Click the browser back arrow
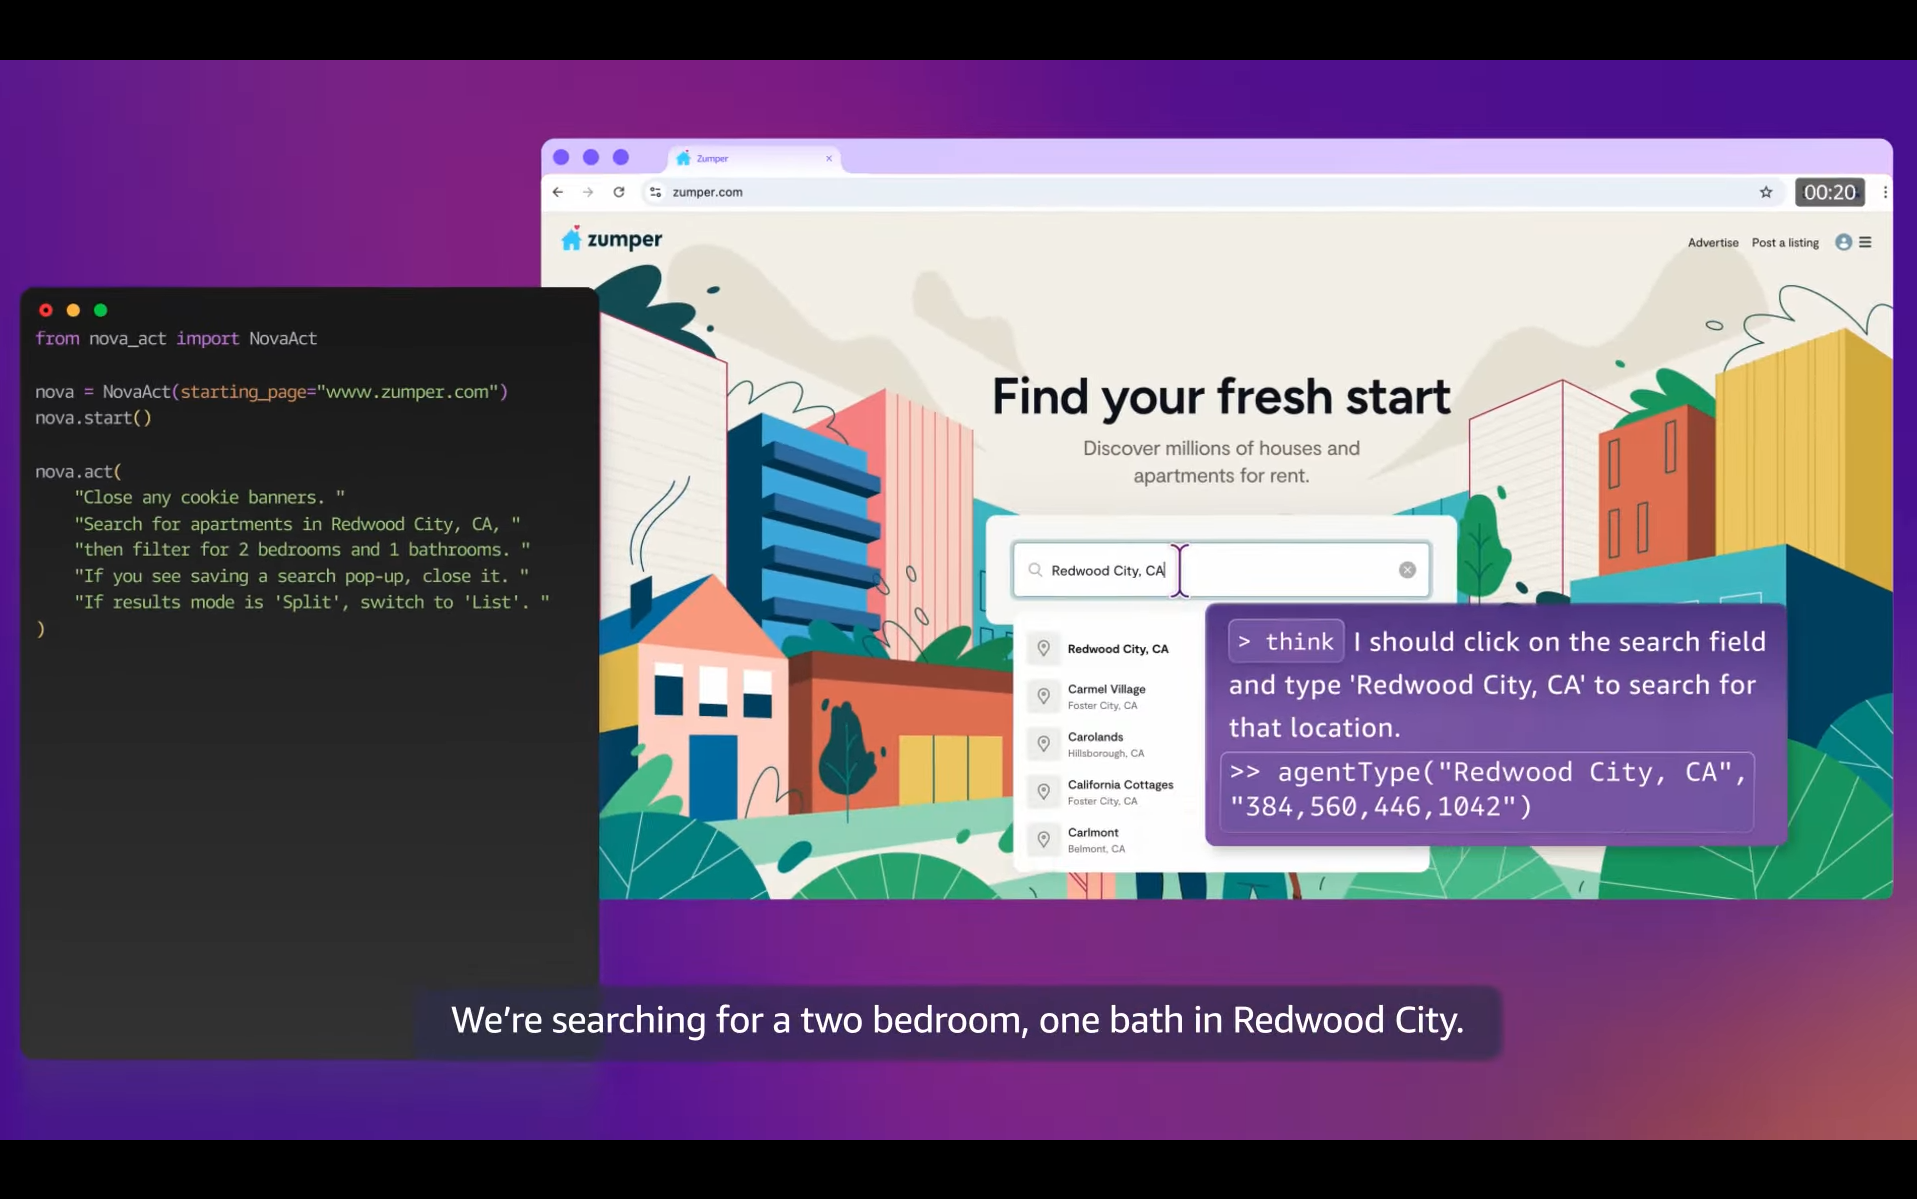 (x=558, y=192)
